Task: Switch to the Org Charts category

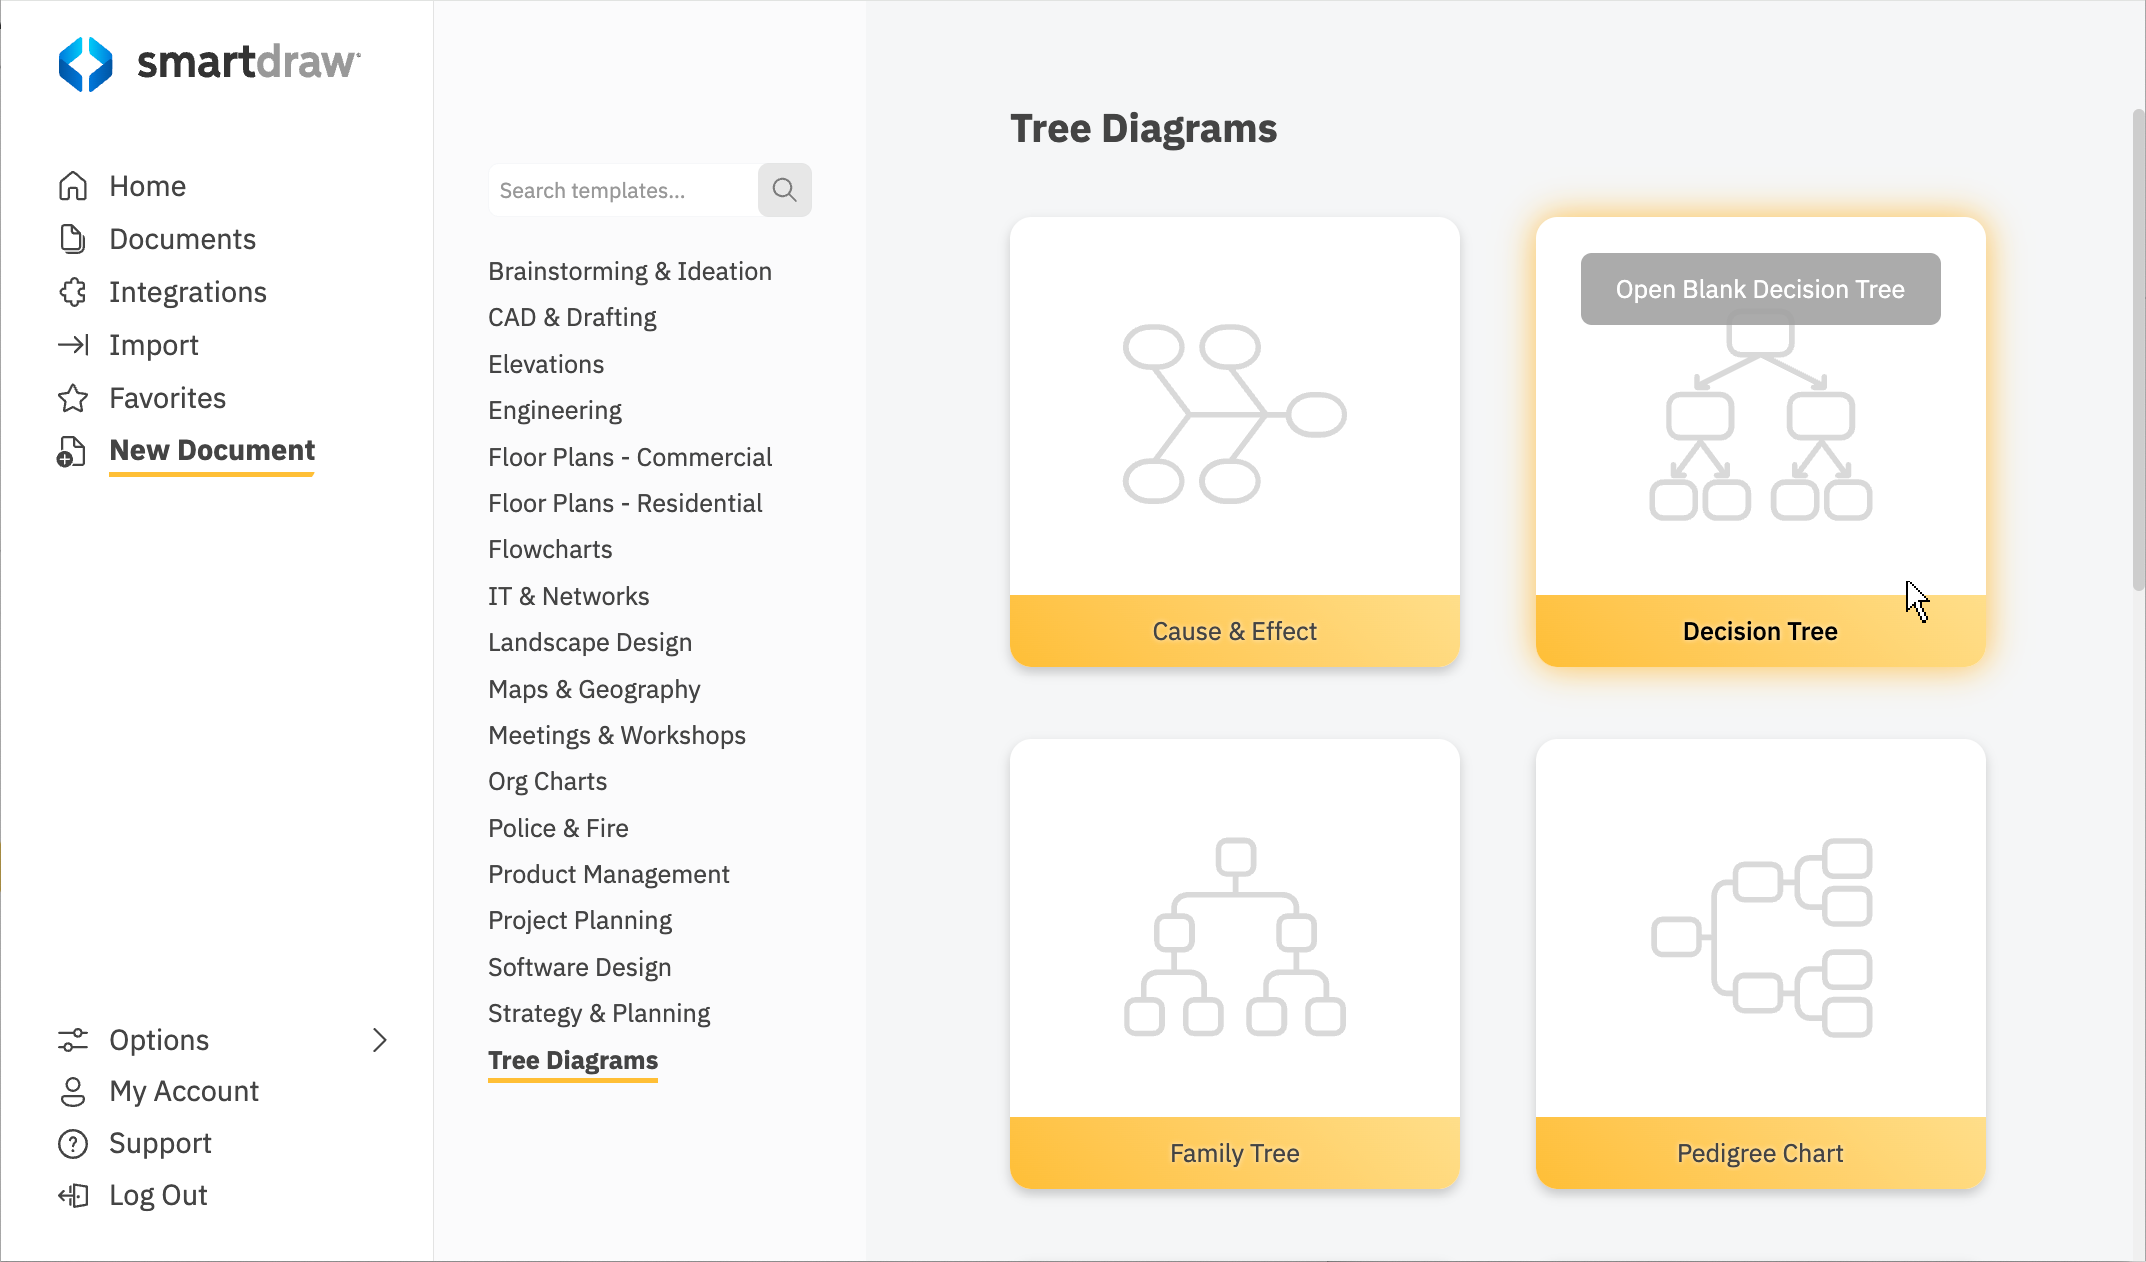Action: 547,781
